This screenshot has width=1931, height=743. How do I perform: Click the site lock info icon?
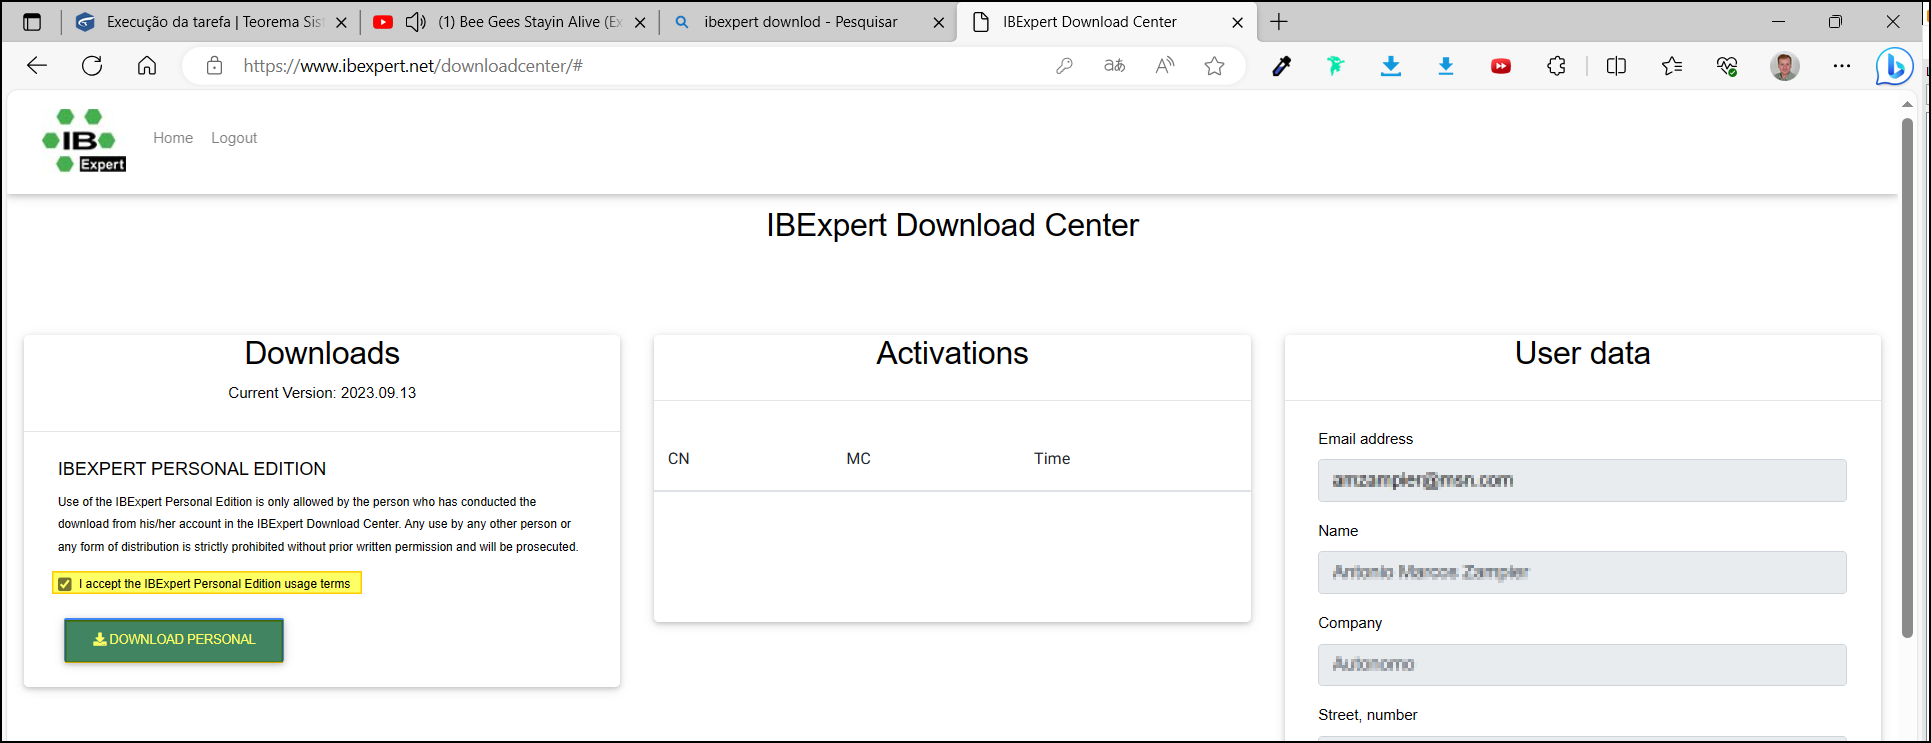214,66
